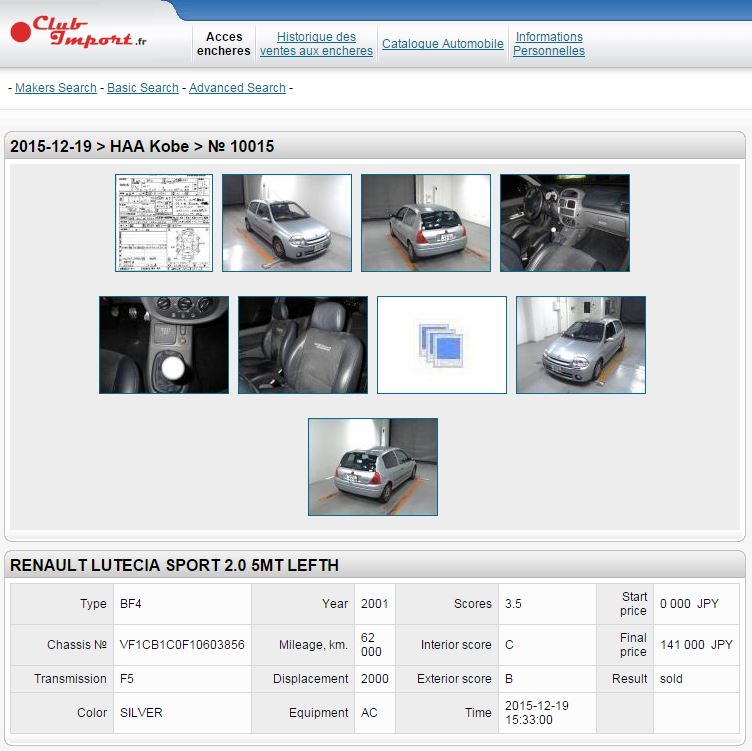The width and height of the screenshot is (752, 751).
Task: Click the Renault Lutecia Sport title bar
Action: [174, 565]
